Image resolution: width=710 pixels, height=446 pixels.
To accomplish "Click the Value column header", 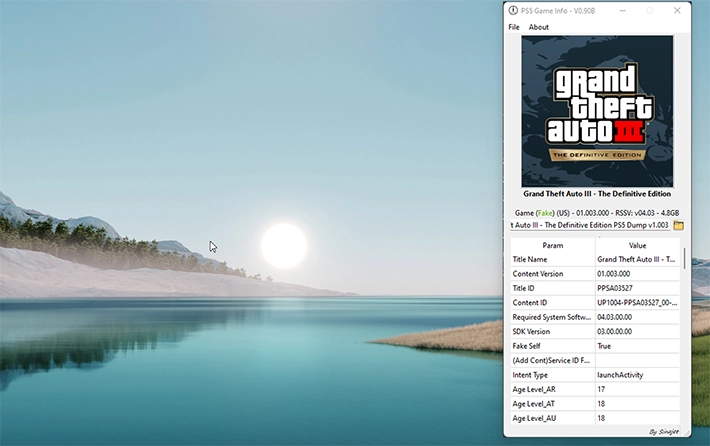I will click(x=637, y=245).
